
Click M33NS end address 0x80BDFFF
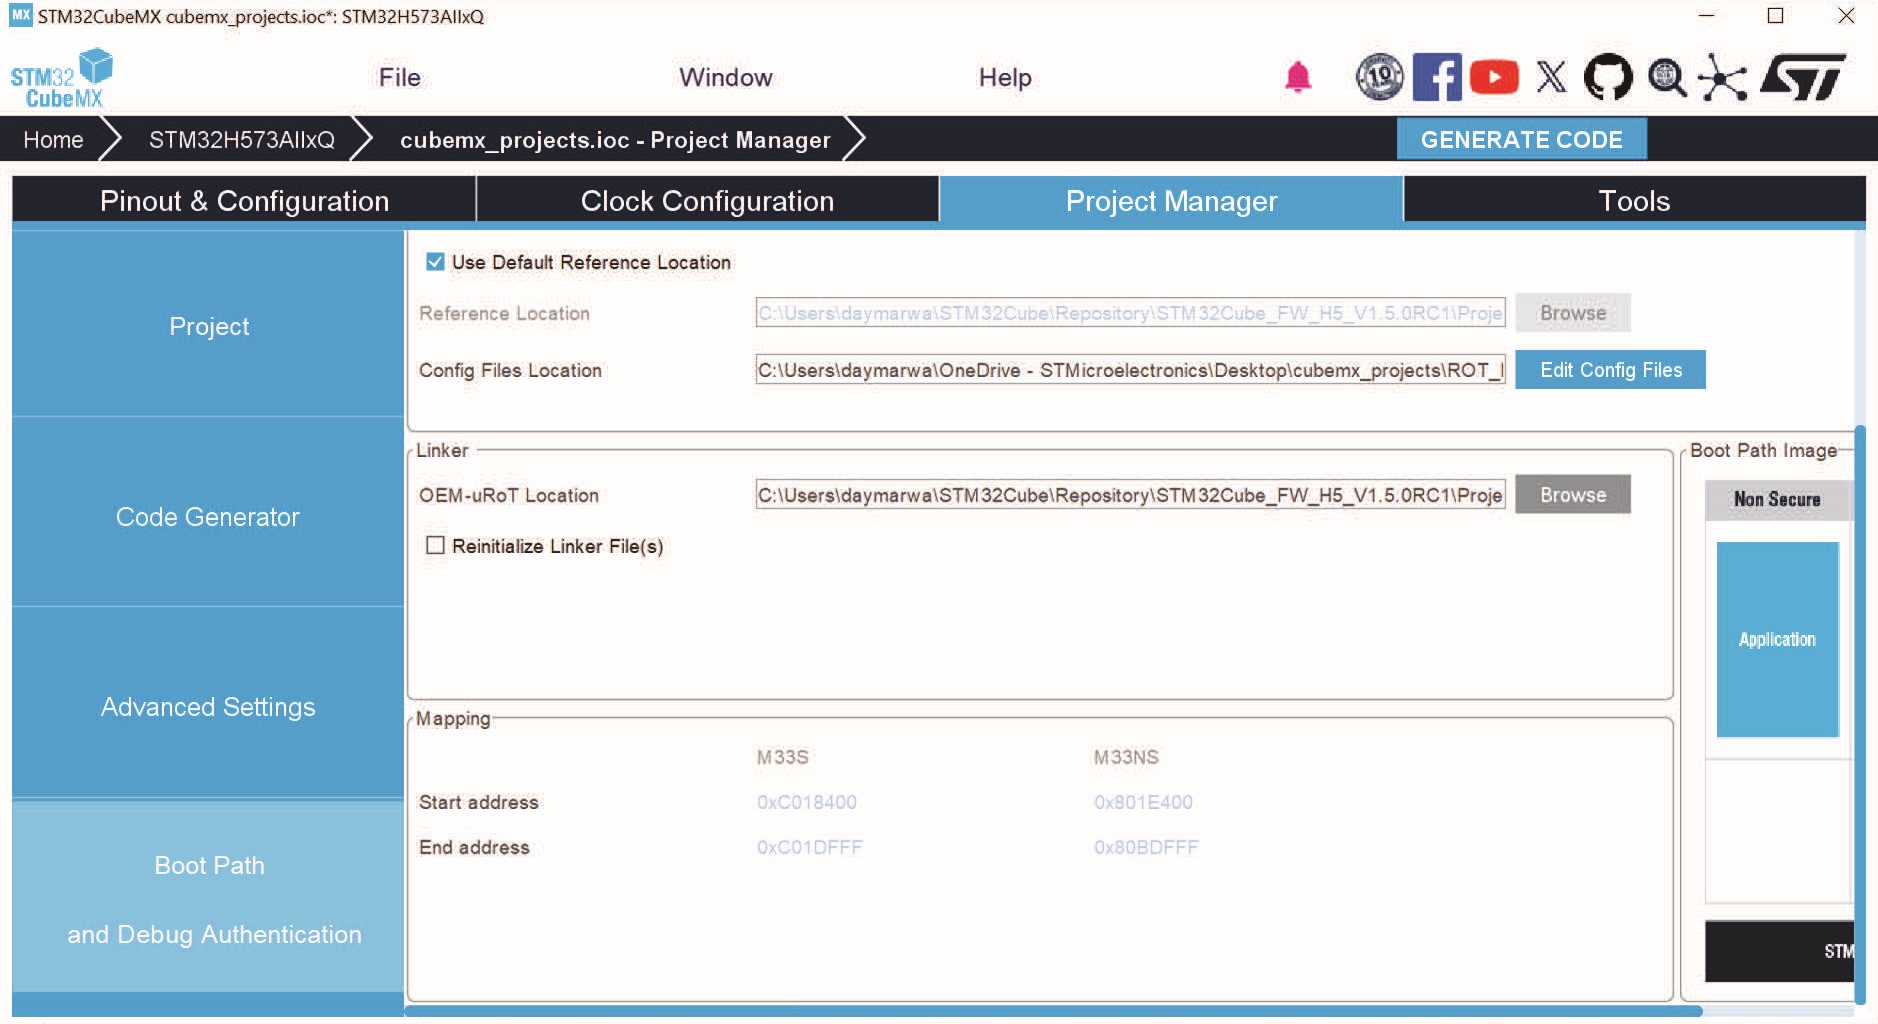tap(1146, 847)
